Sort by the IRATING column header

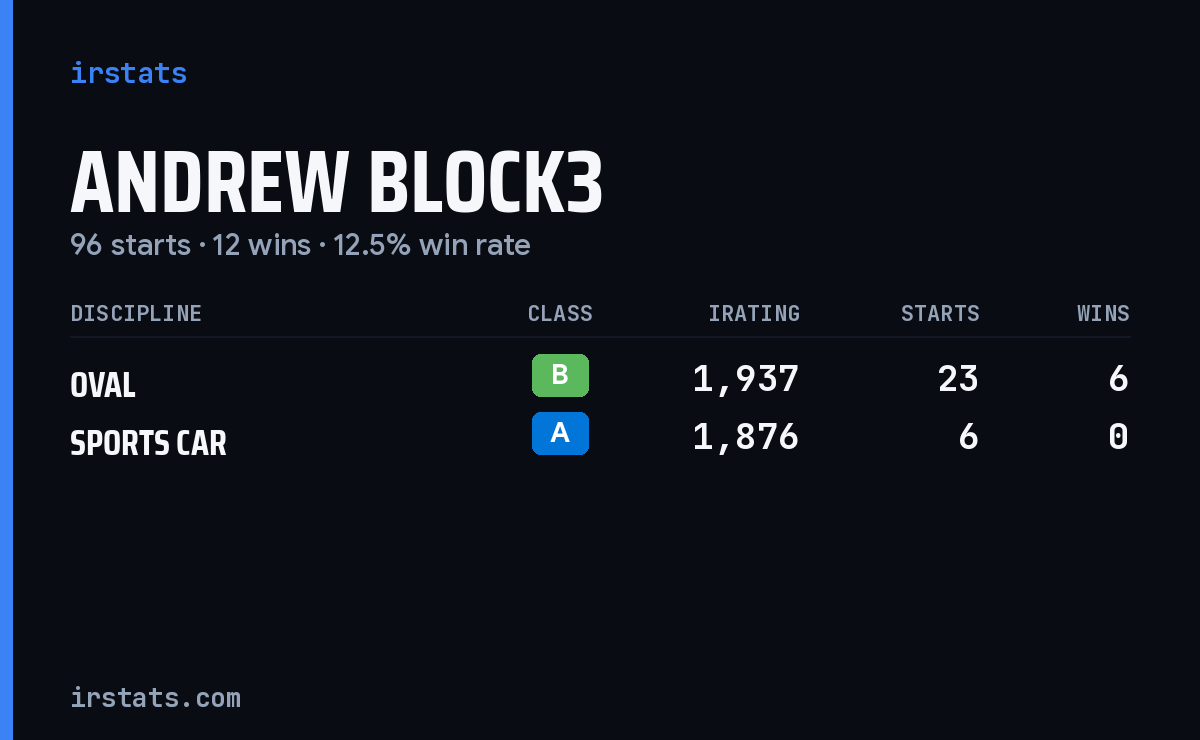[754, 313]
